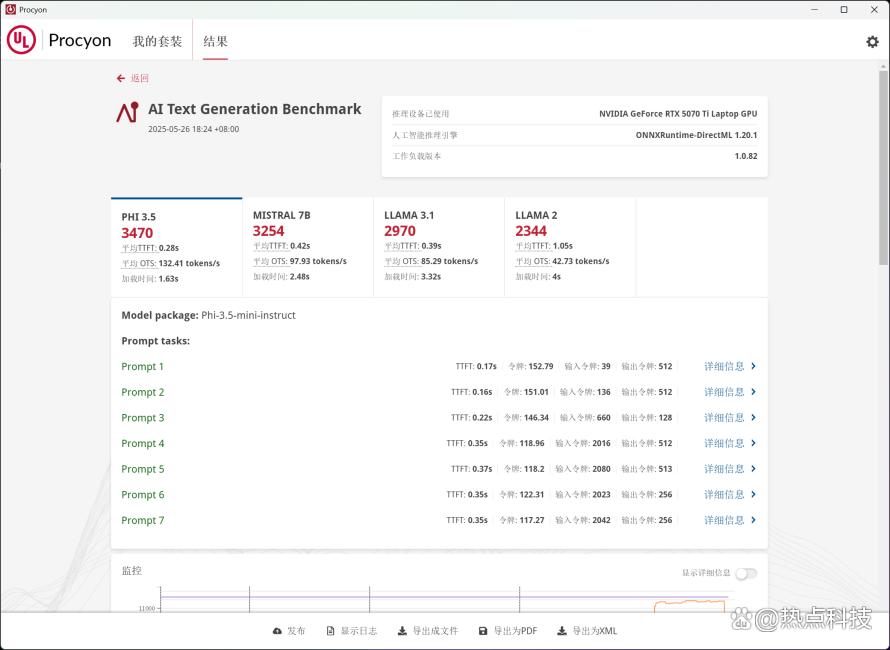Click the benchmark date 2025-05-26 text
Viewport: 890px width, 650px height.
coord(194,129)
